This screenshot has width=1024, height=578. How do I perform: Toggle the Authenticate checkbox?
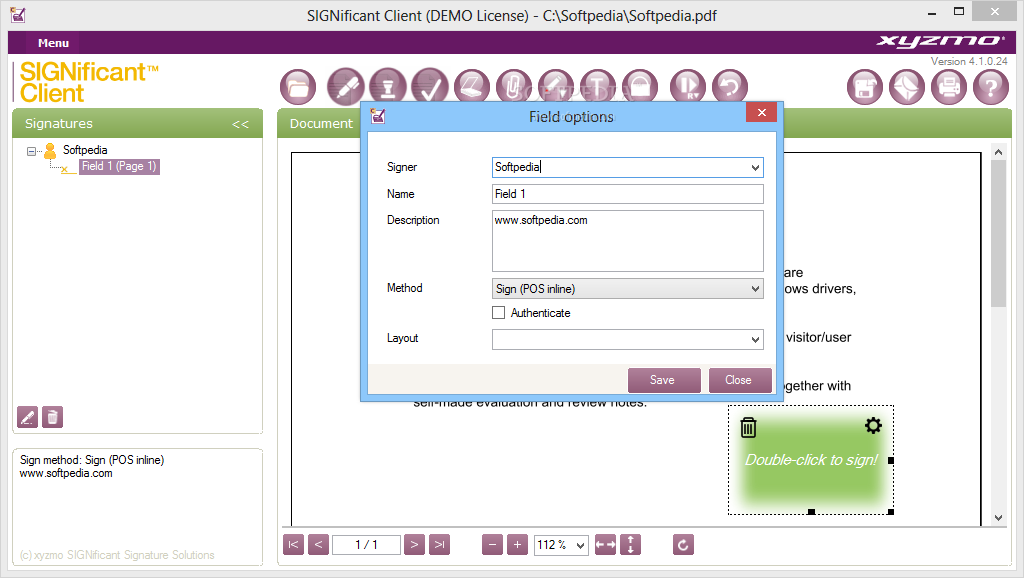498,313
